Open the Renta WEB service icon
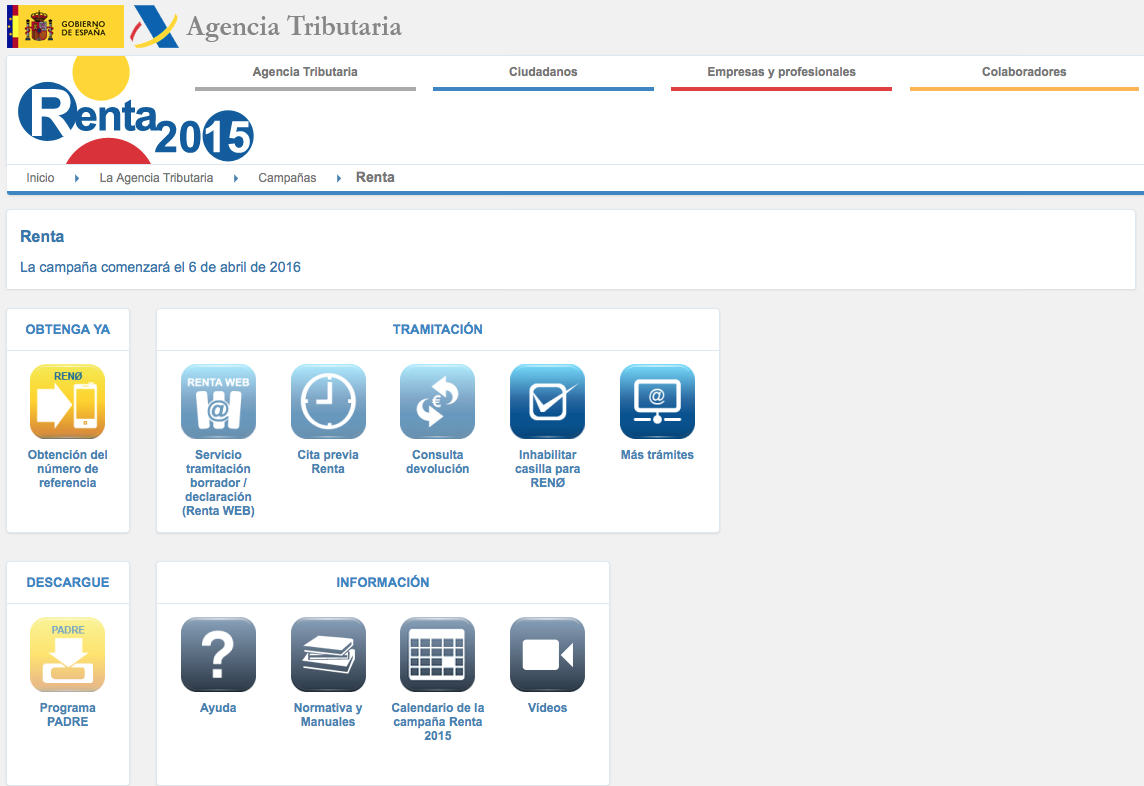 pos(218,402)
